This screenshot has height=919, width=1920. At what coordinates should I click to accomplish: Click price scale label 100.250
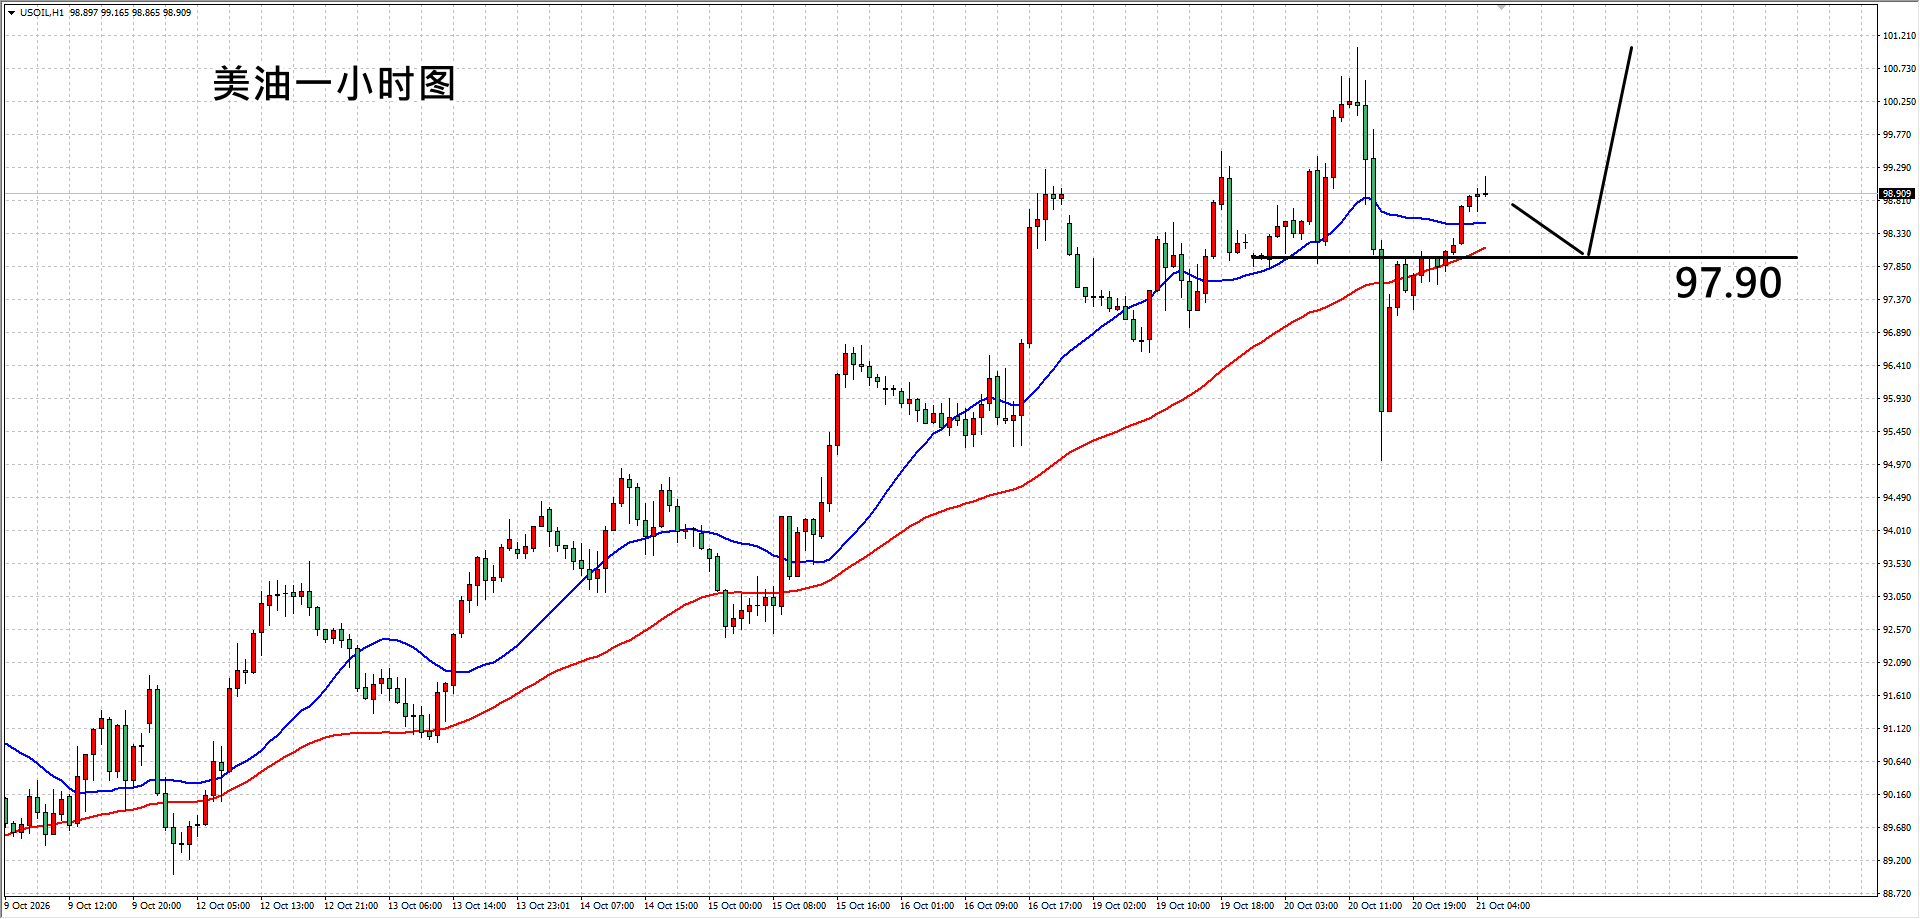pyautogui.click(x=1899, y=102)
